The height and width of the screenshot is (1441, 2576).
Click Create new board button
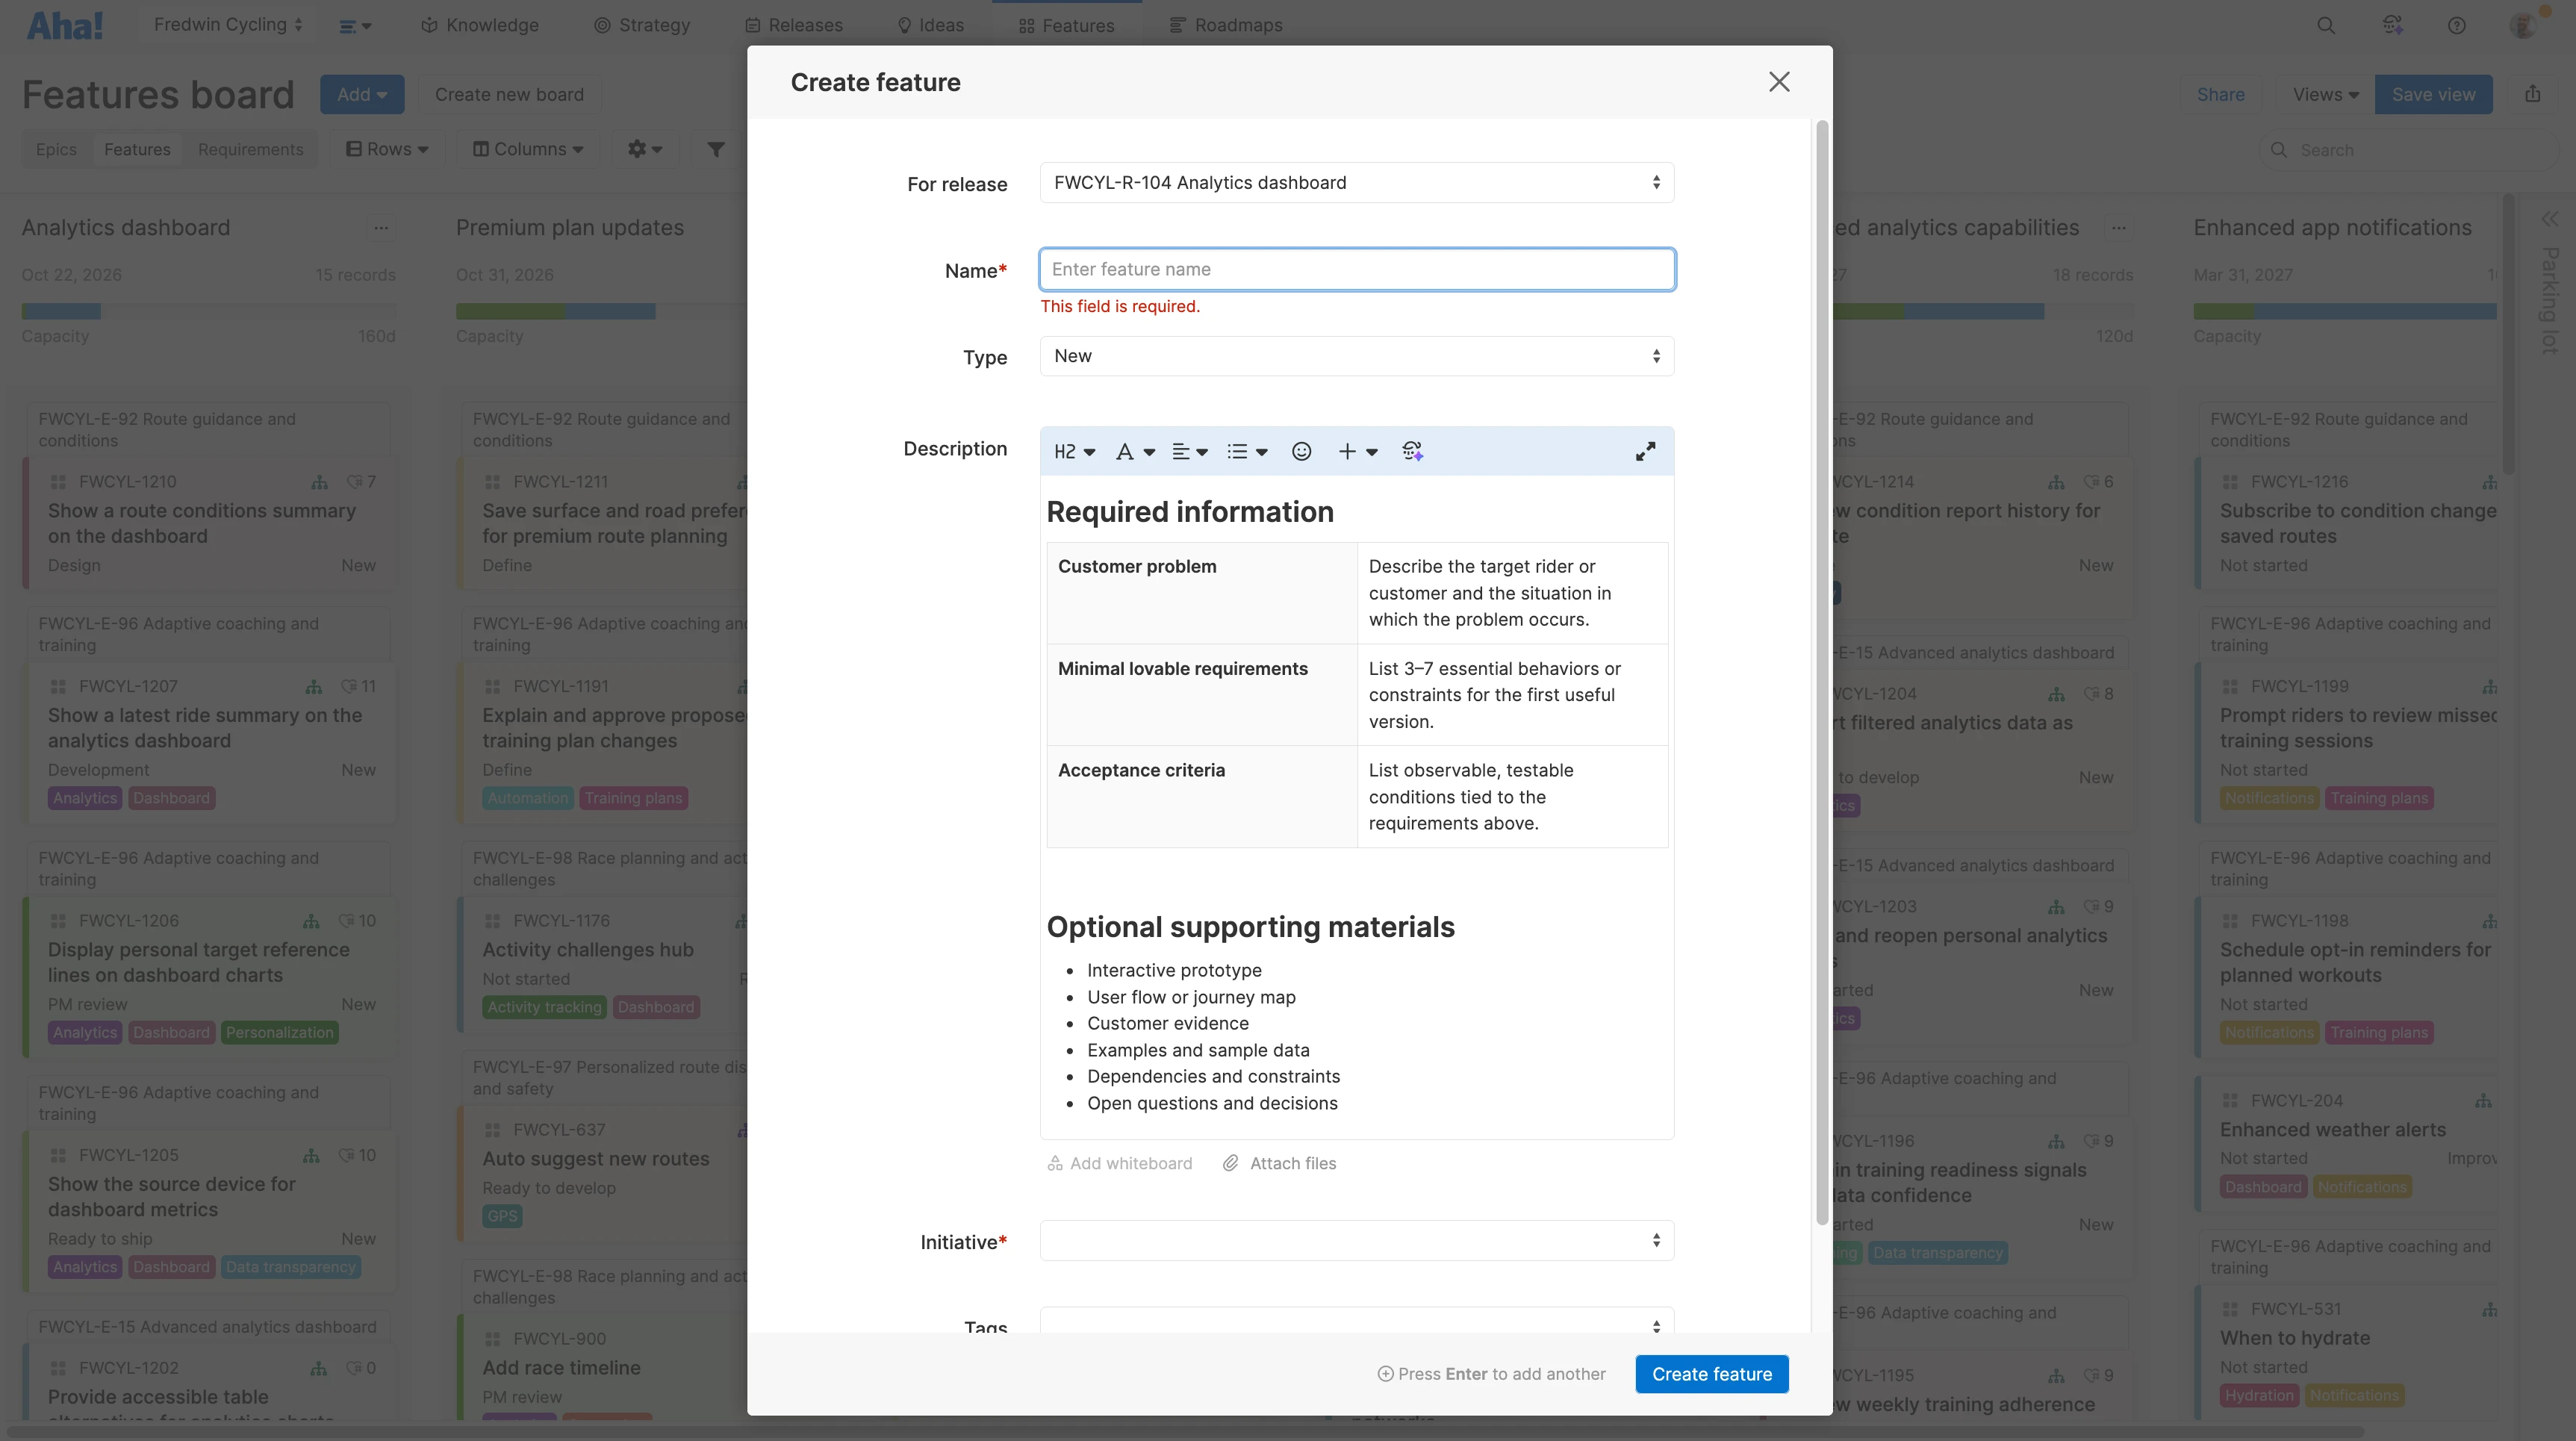tap(509, 95)
